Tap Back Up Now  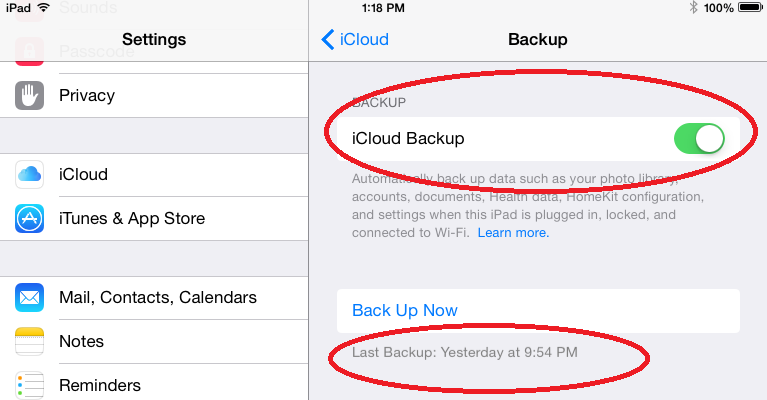405,310
